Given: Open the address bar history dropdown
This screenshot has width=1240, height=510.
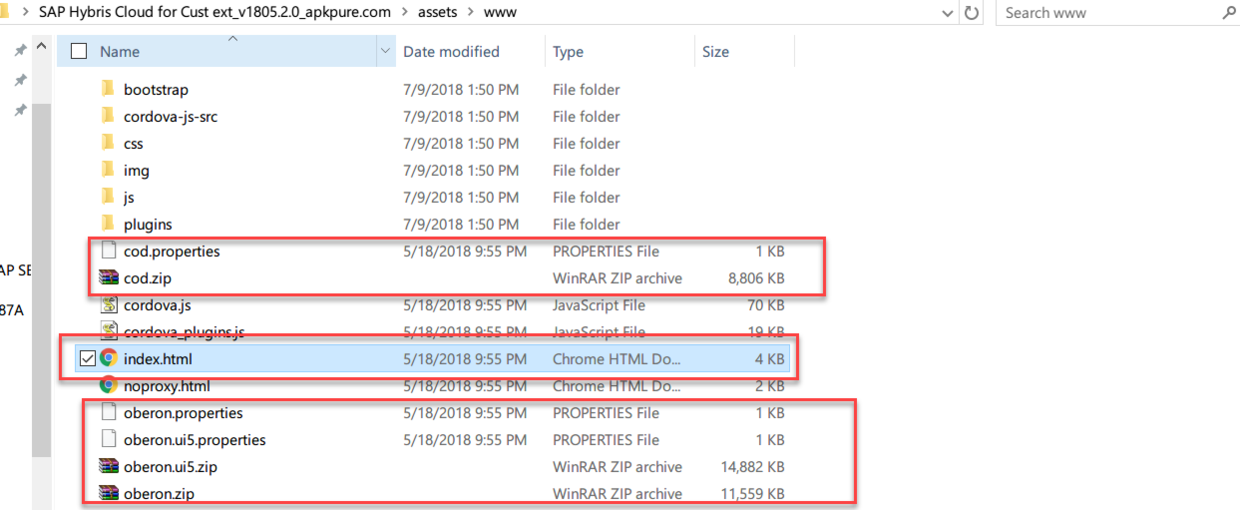Looking at the screenshot, I should click(x=948, y=13).
